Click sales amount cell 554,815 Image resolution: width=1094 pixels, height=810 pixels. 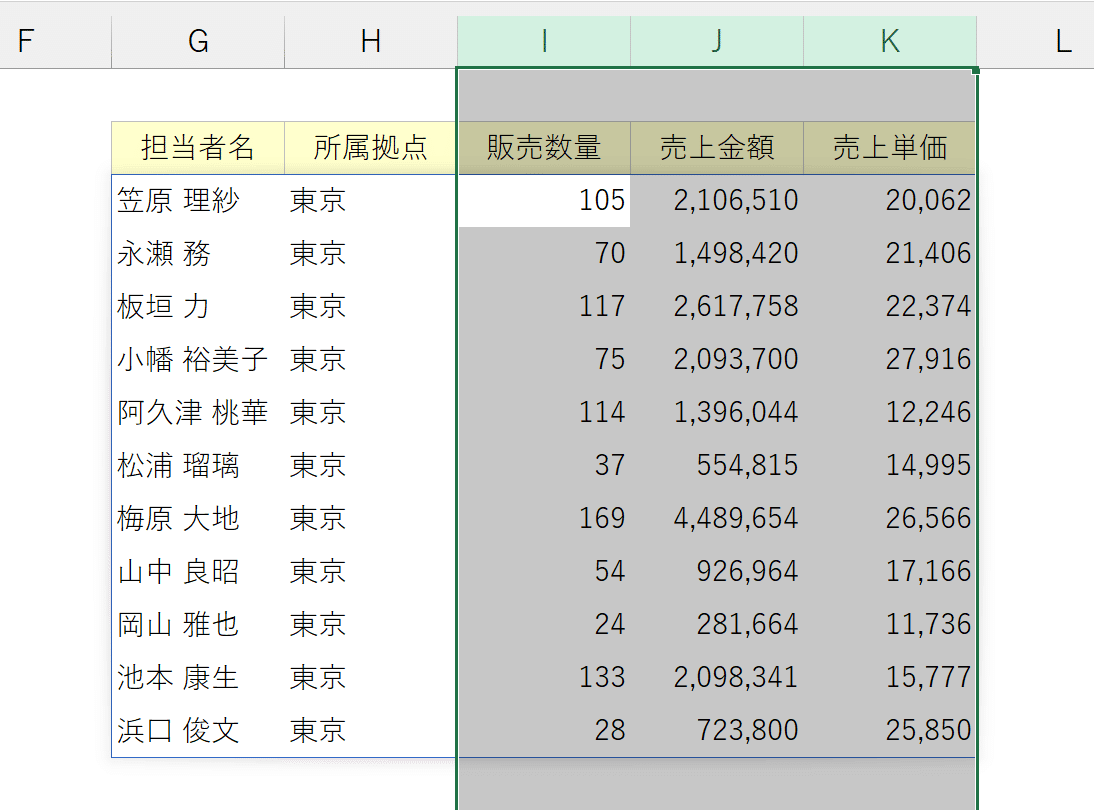click(717, 465)
